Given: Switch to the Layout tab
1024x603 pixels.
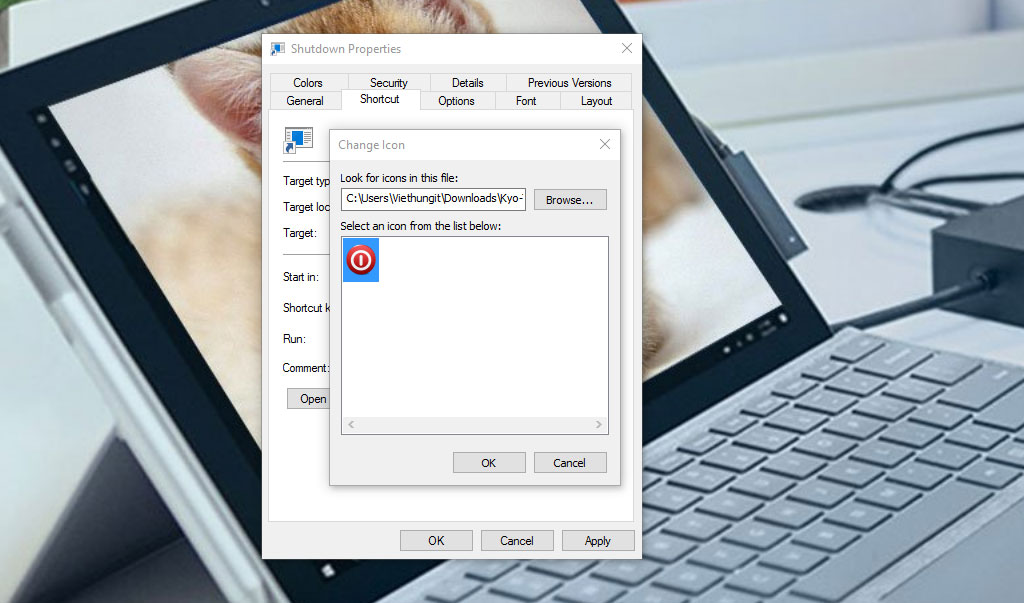Looking at the screenshot, I should [596, 101].
